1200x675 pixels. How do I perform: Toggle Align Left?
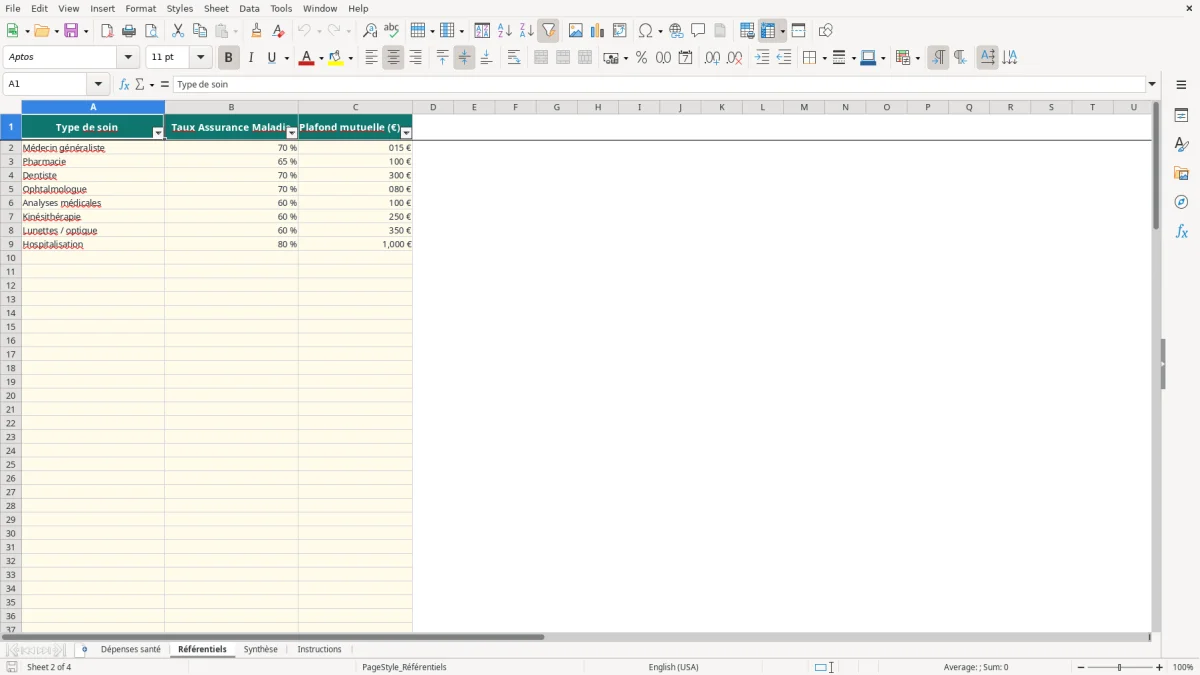371,58
